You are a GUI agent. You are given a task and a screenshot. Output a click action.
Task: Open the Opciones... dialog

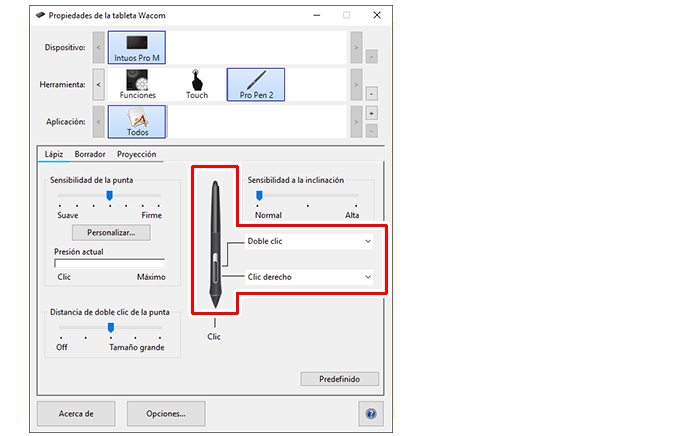[x=166, y=413]
